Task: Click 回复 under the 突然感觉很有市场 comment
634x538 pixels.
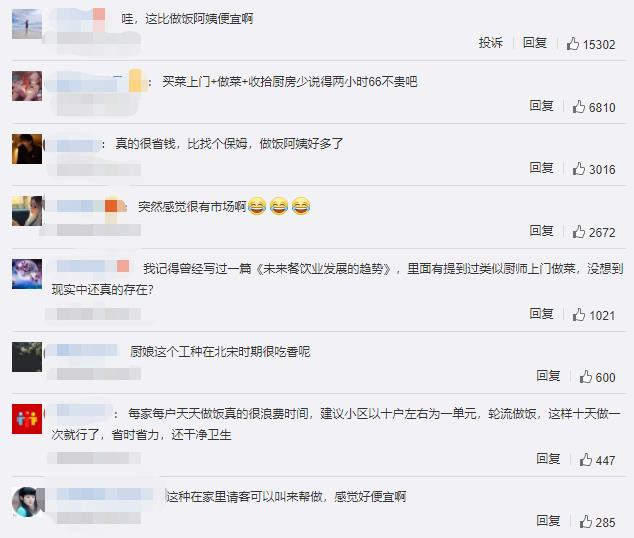Action: point(541,231)
